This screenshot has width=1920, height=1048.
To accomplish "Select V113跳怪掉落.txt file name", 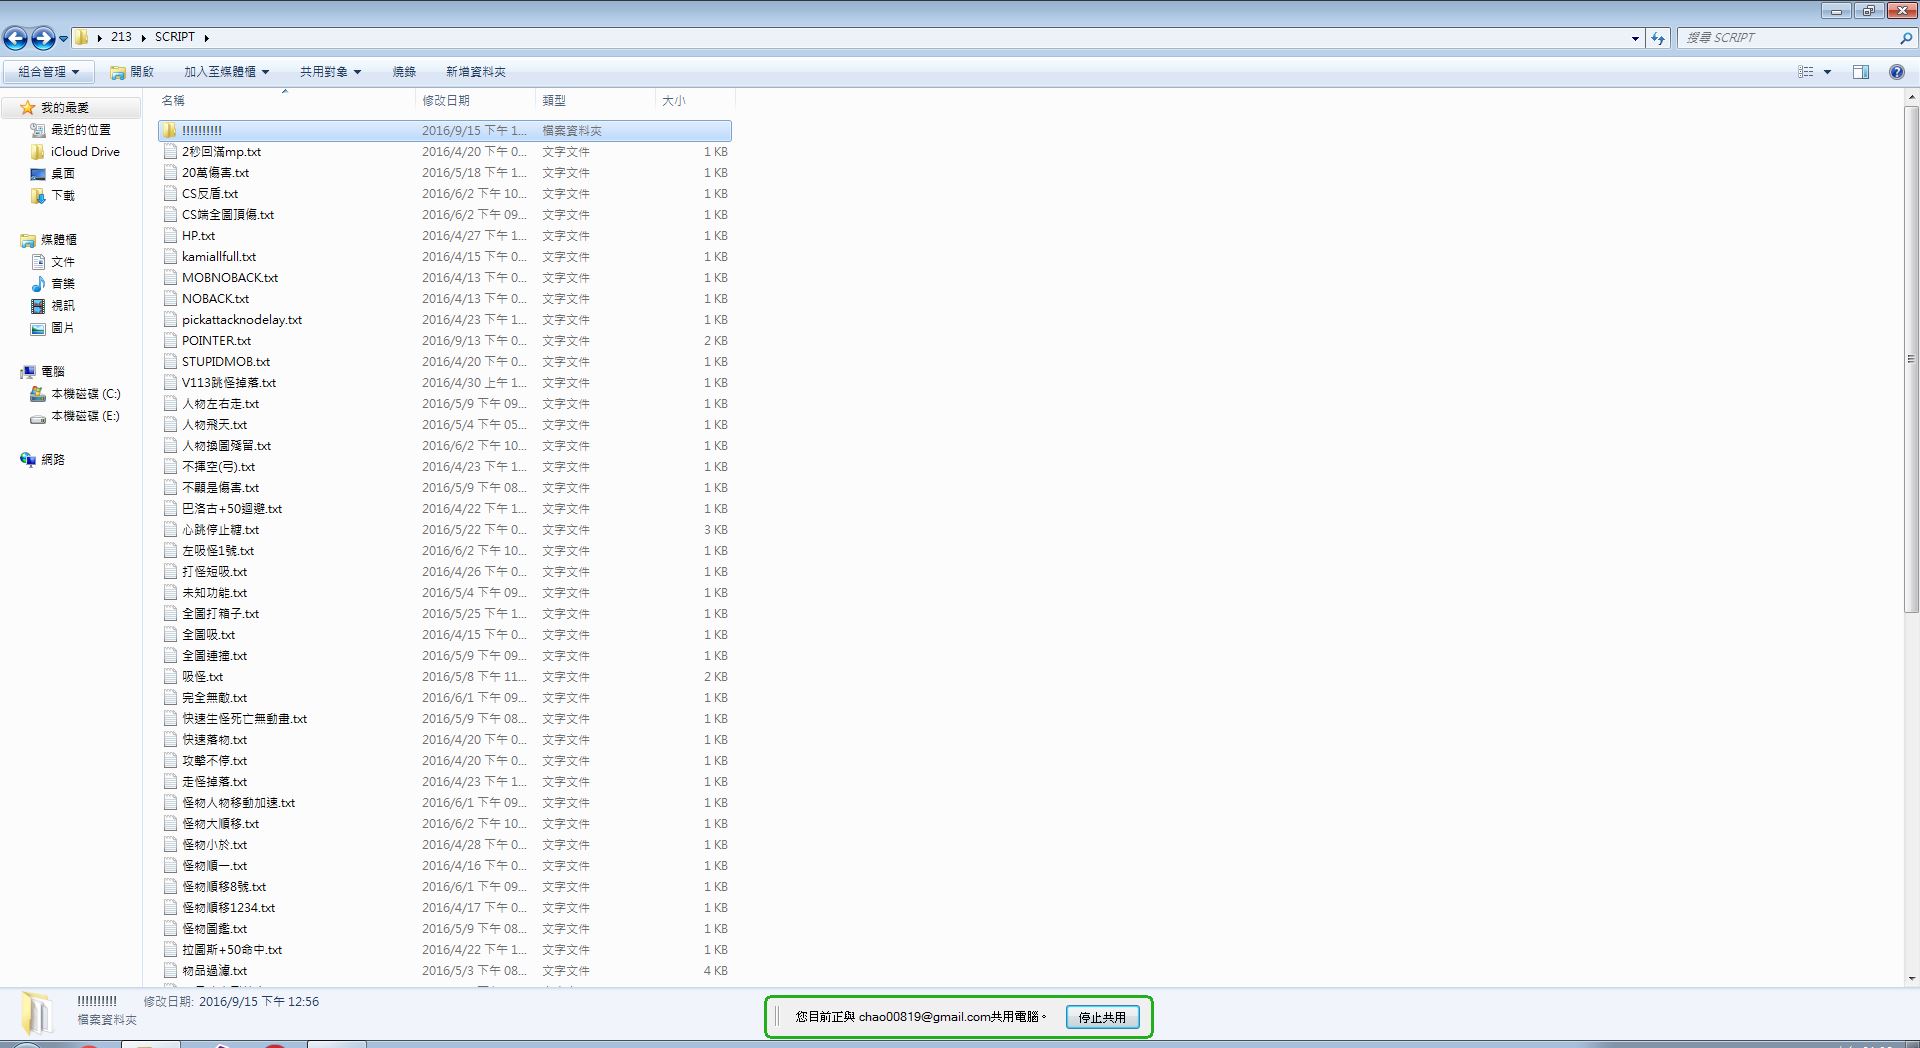I will coord(229,383).
